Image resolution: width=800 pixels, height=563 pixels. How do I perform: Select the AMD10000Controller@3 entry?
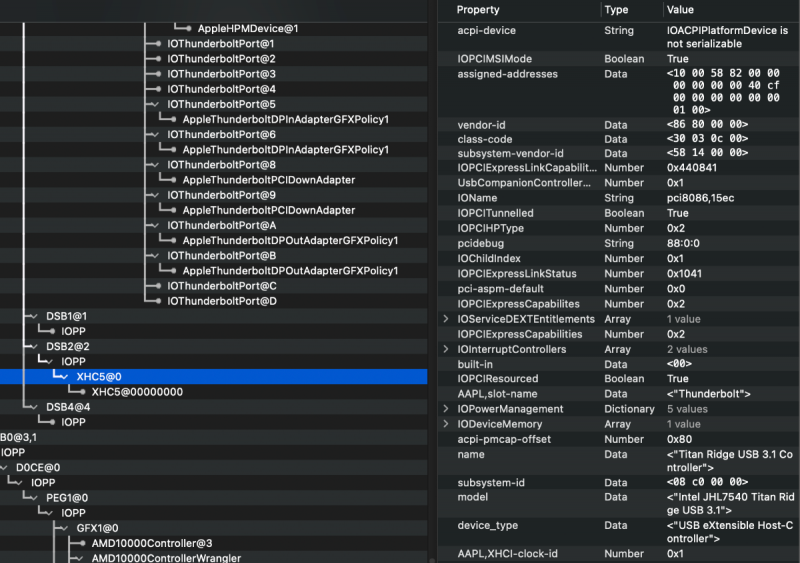(x=152, y=543)
